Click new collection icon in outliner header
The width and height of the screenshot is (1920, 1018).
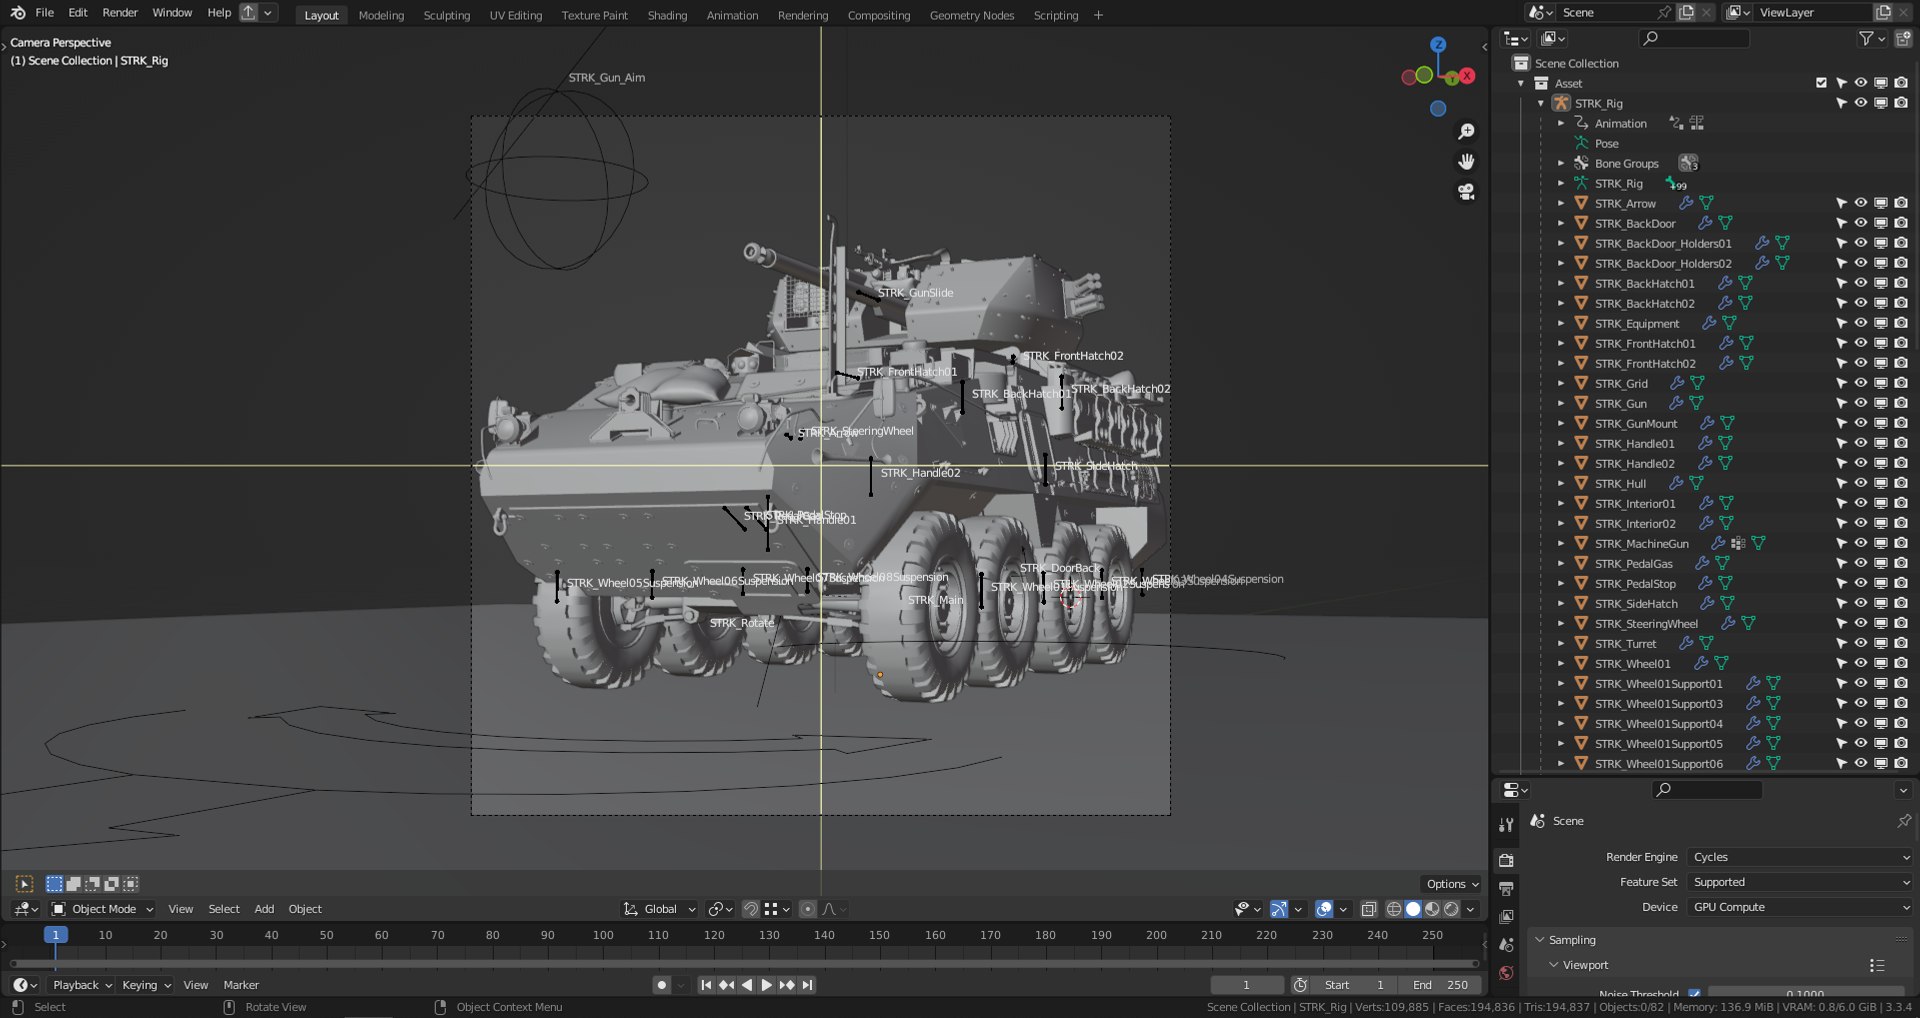click(1903, 38)
